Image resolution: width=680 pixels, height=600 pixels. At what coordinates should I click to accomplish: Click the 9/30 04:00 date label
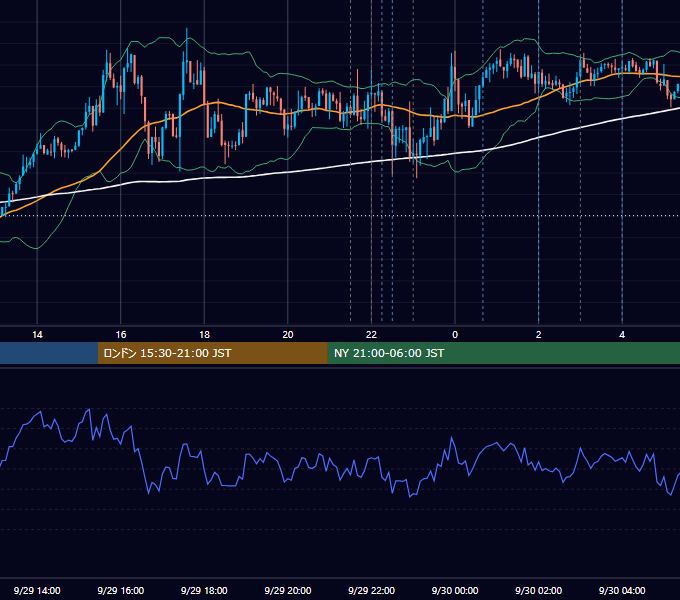click(622, 590)
